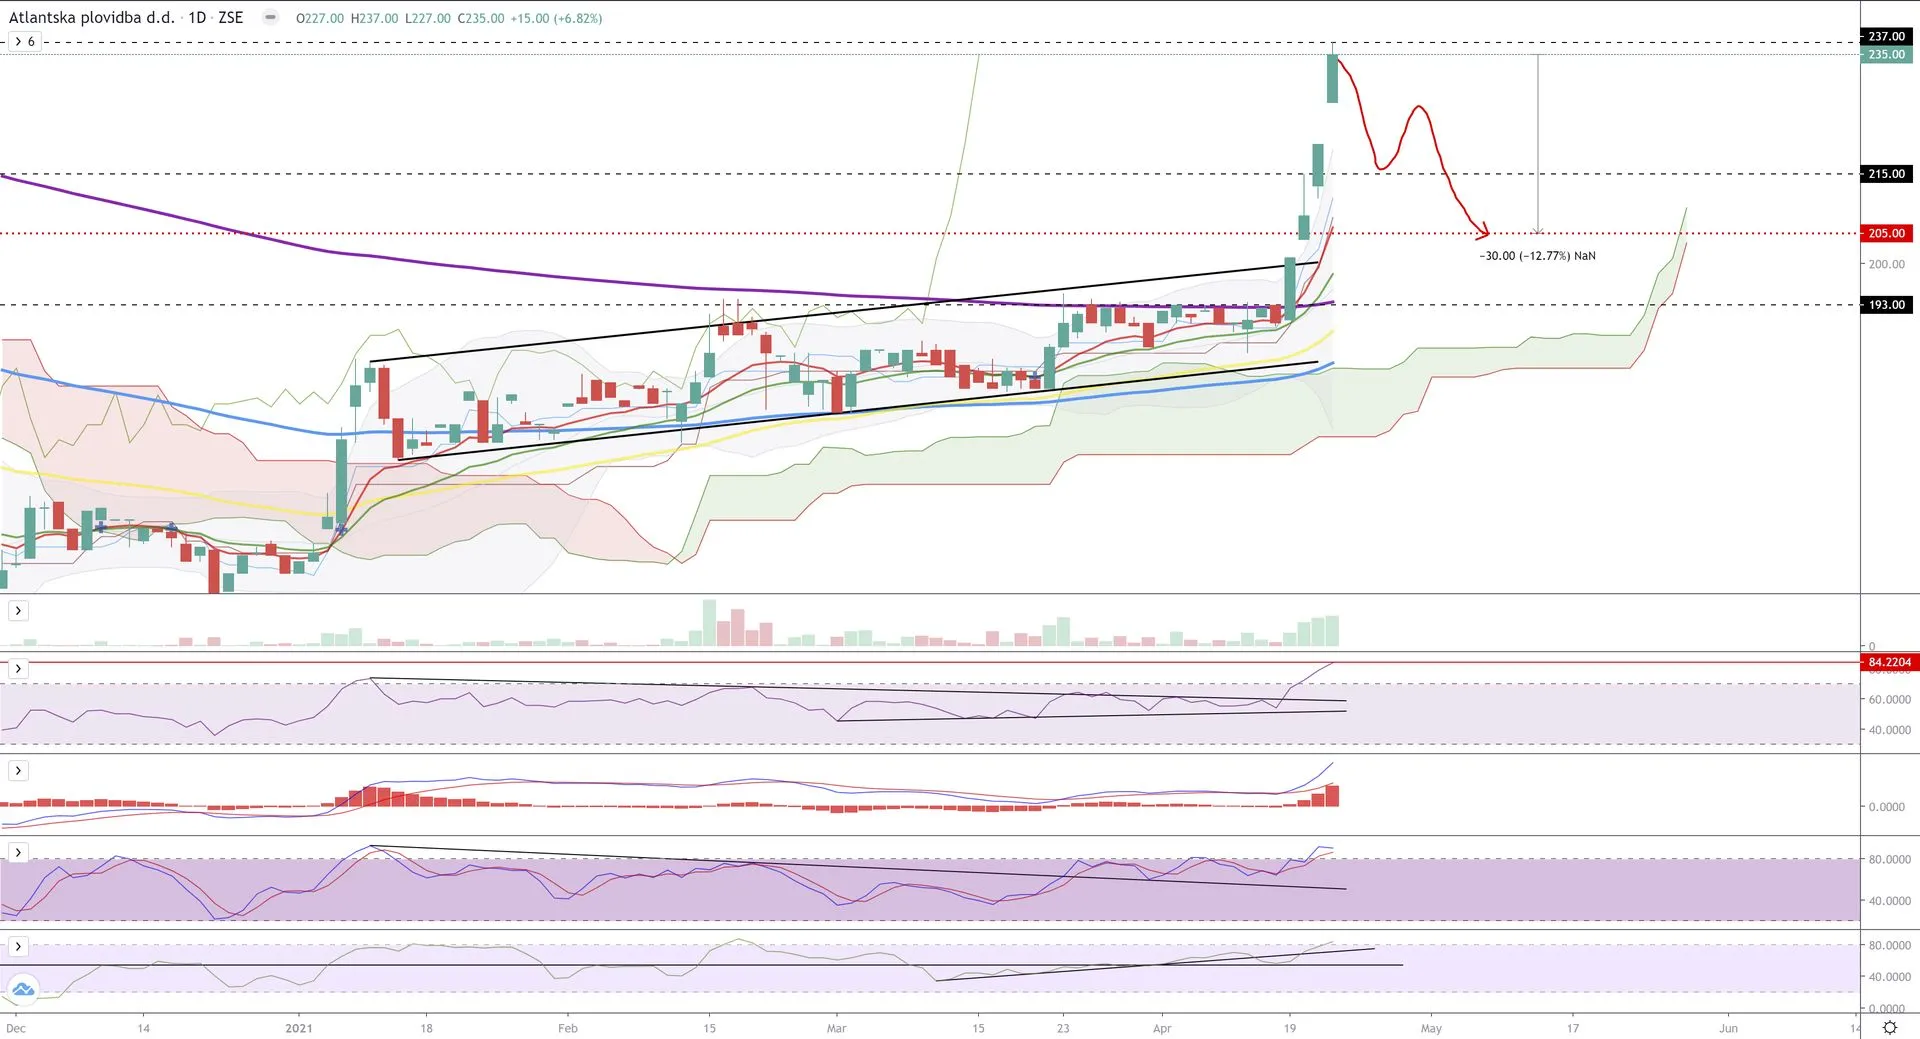Expand the RSI pane legend
This screenshot has width=1920, height=1039.
click(x=18, y=668)
